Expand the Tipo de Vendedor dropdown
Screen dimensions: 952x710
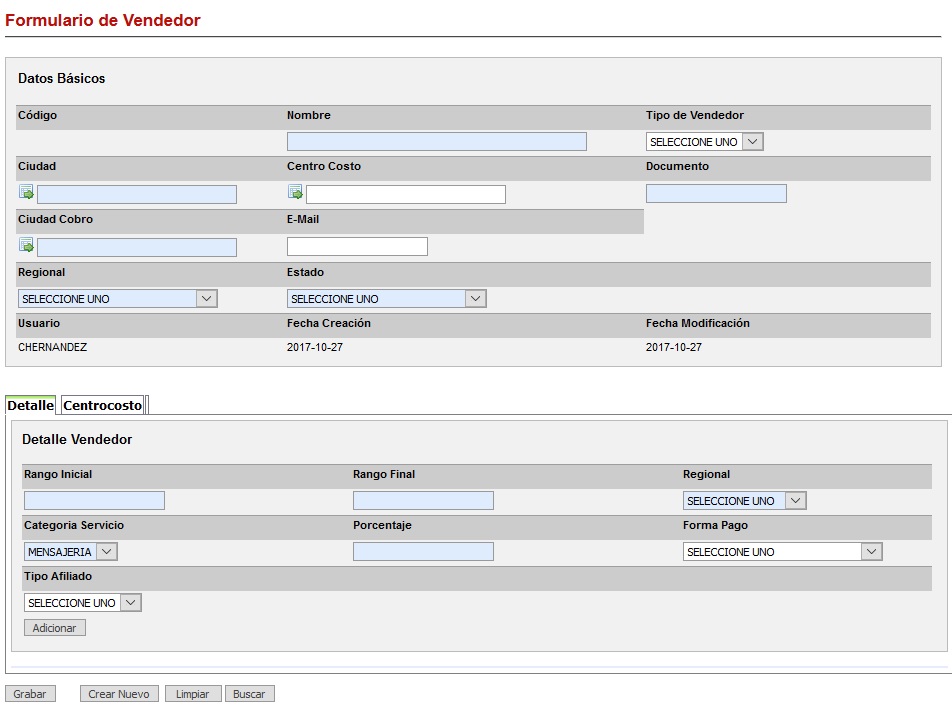coord(704,142)
